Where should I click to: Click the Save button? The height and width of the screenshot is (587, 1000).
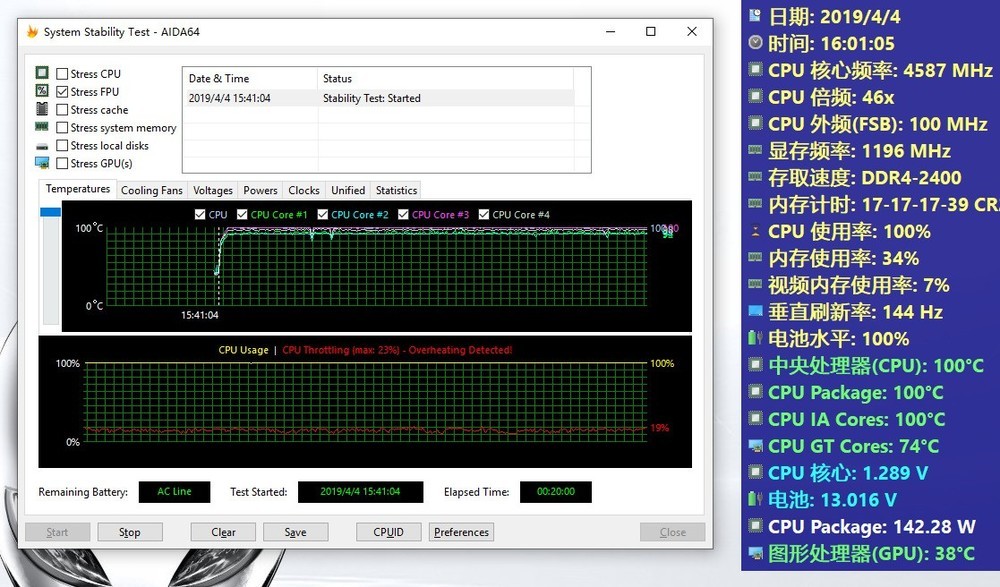(295, 532)
